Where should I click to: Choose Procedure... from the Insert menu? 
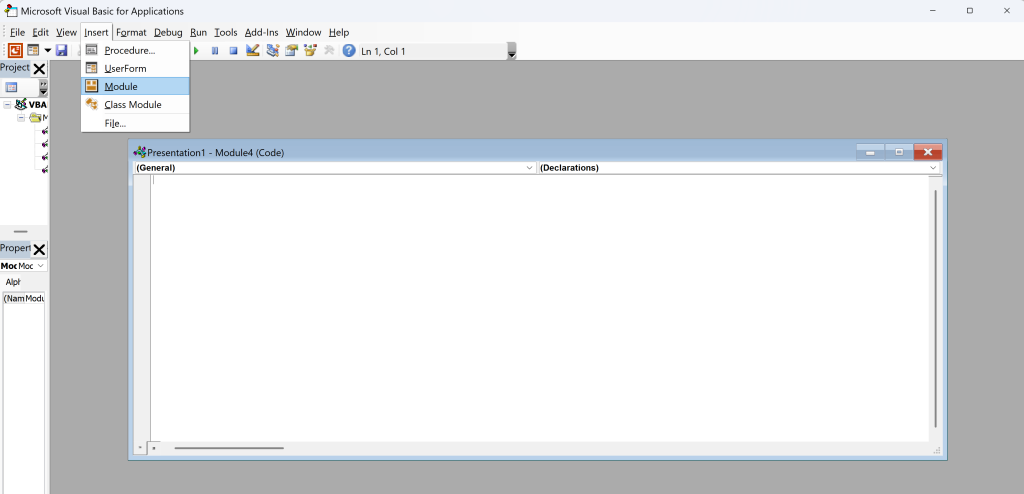[135, 50]
